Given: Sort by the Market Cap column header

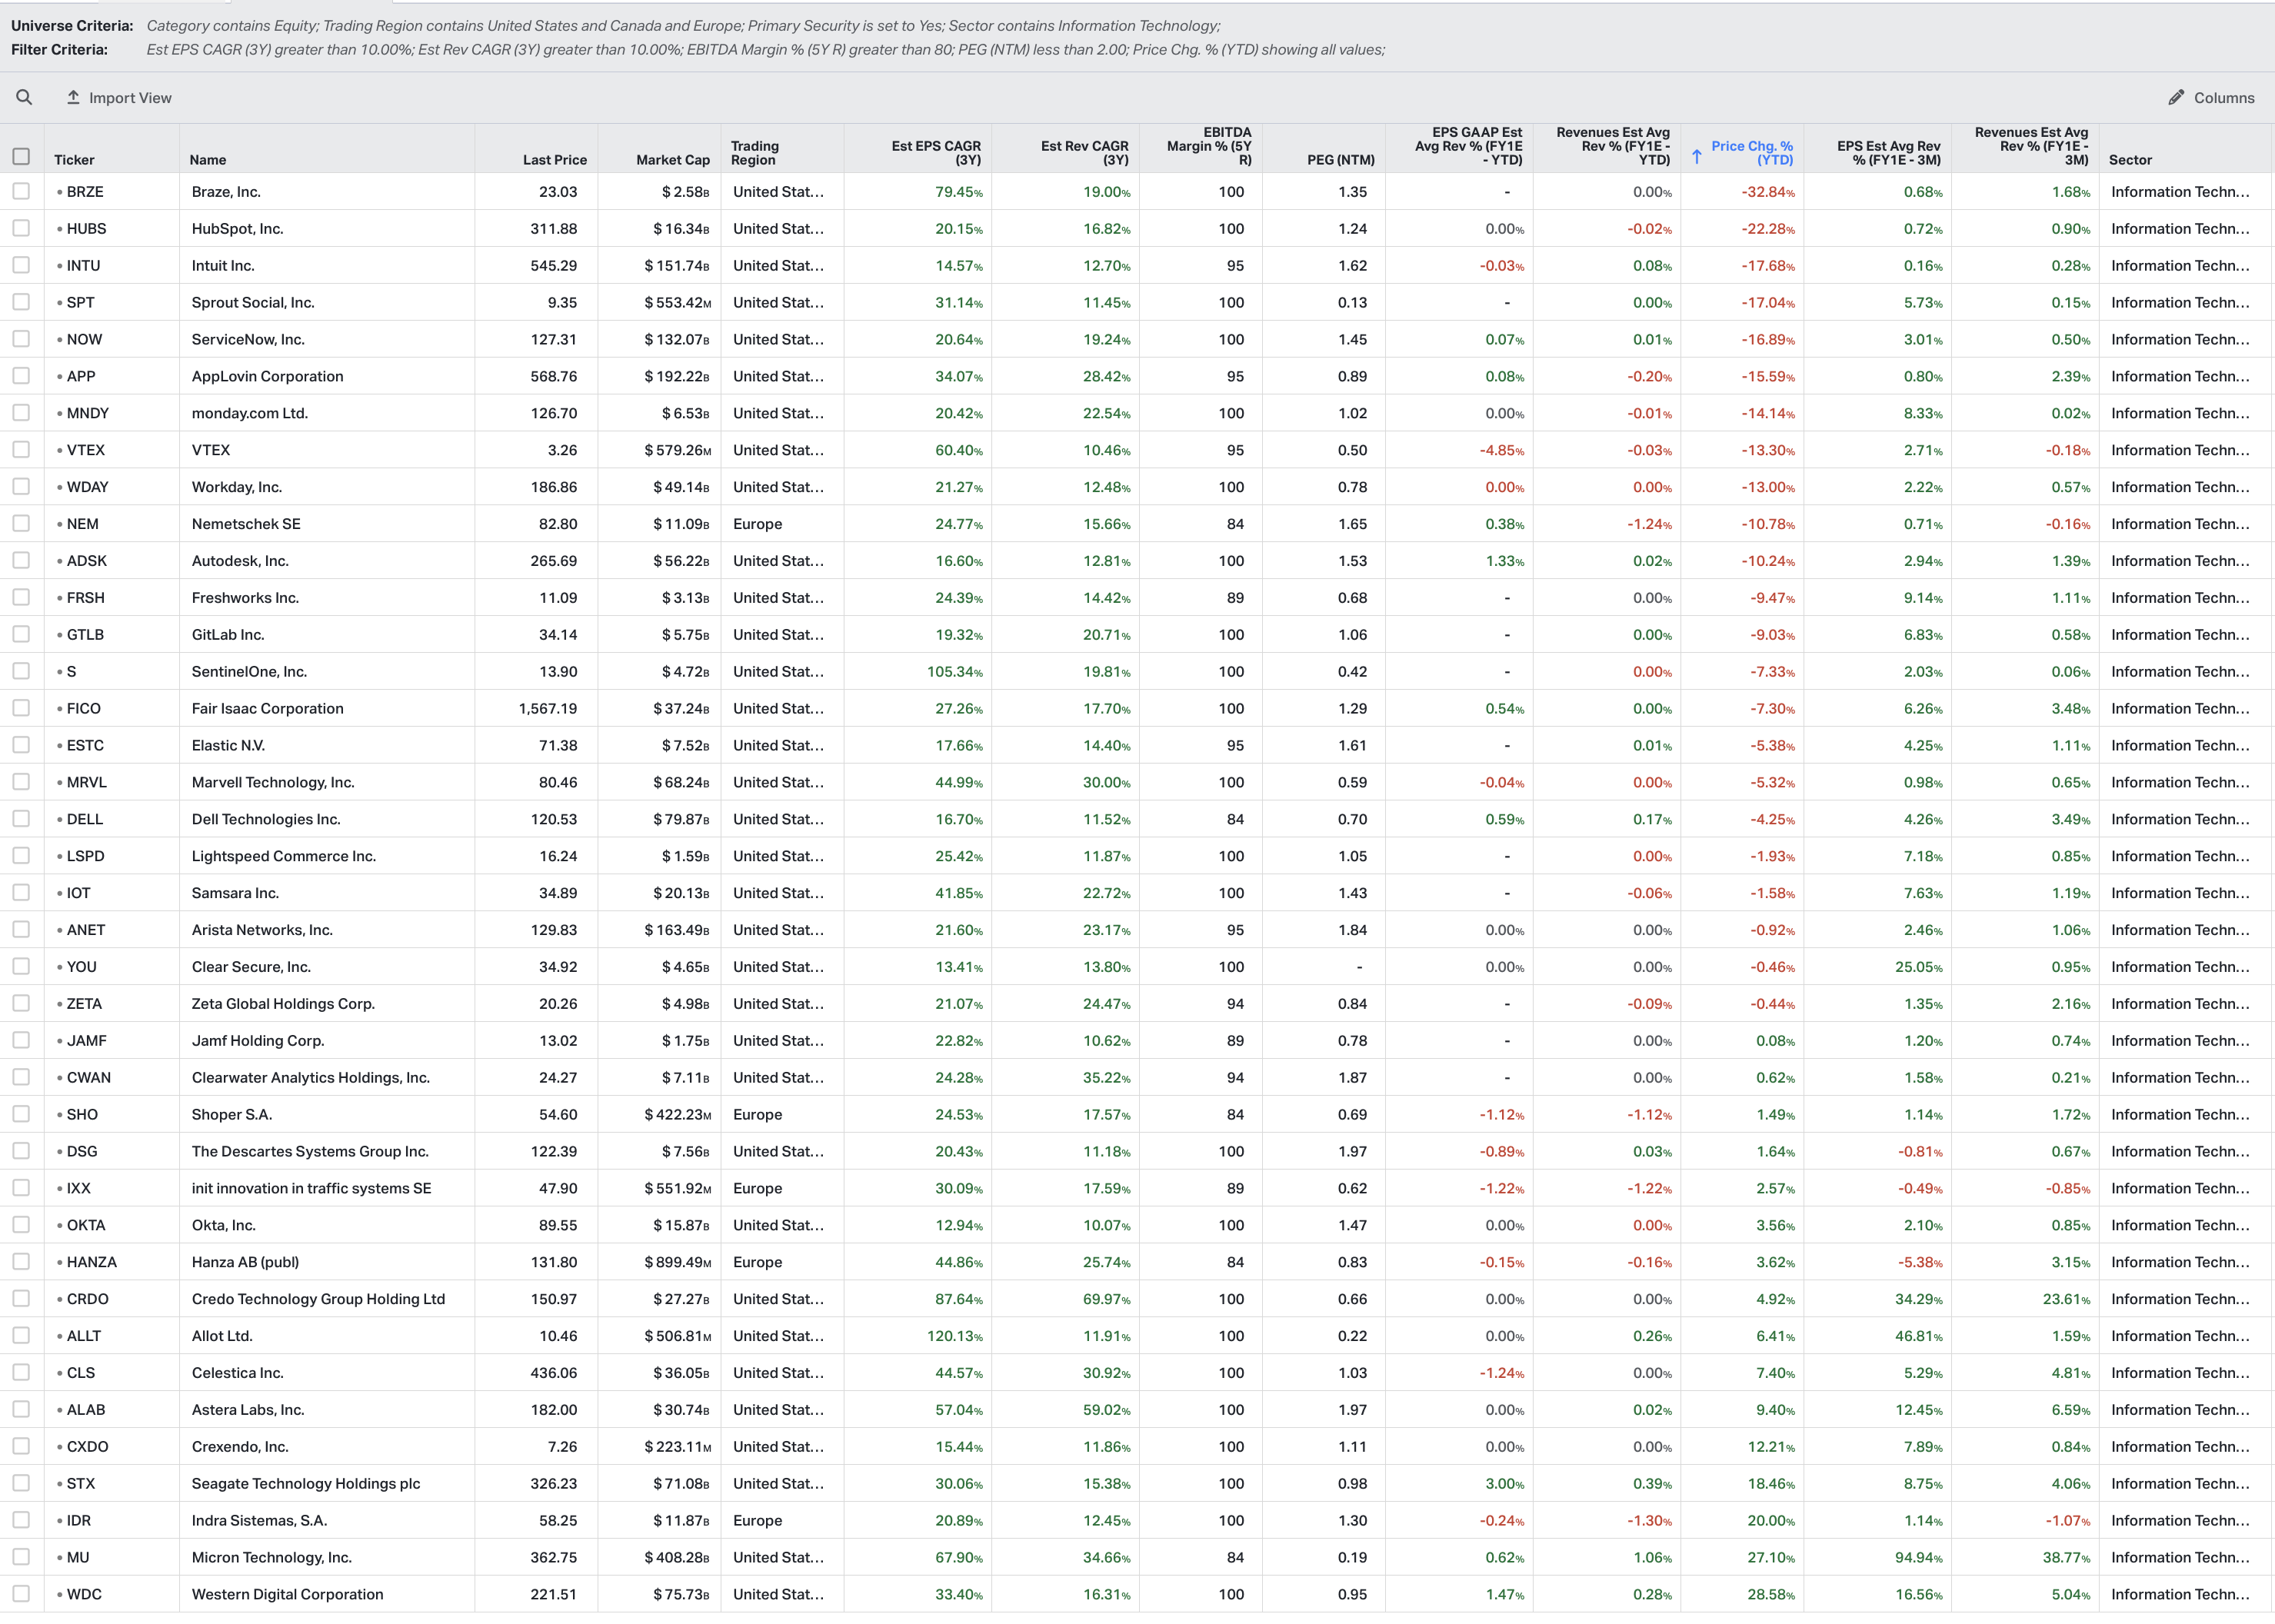Looking at the screenshot, I should [x=672, y=160].
